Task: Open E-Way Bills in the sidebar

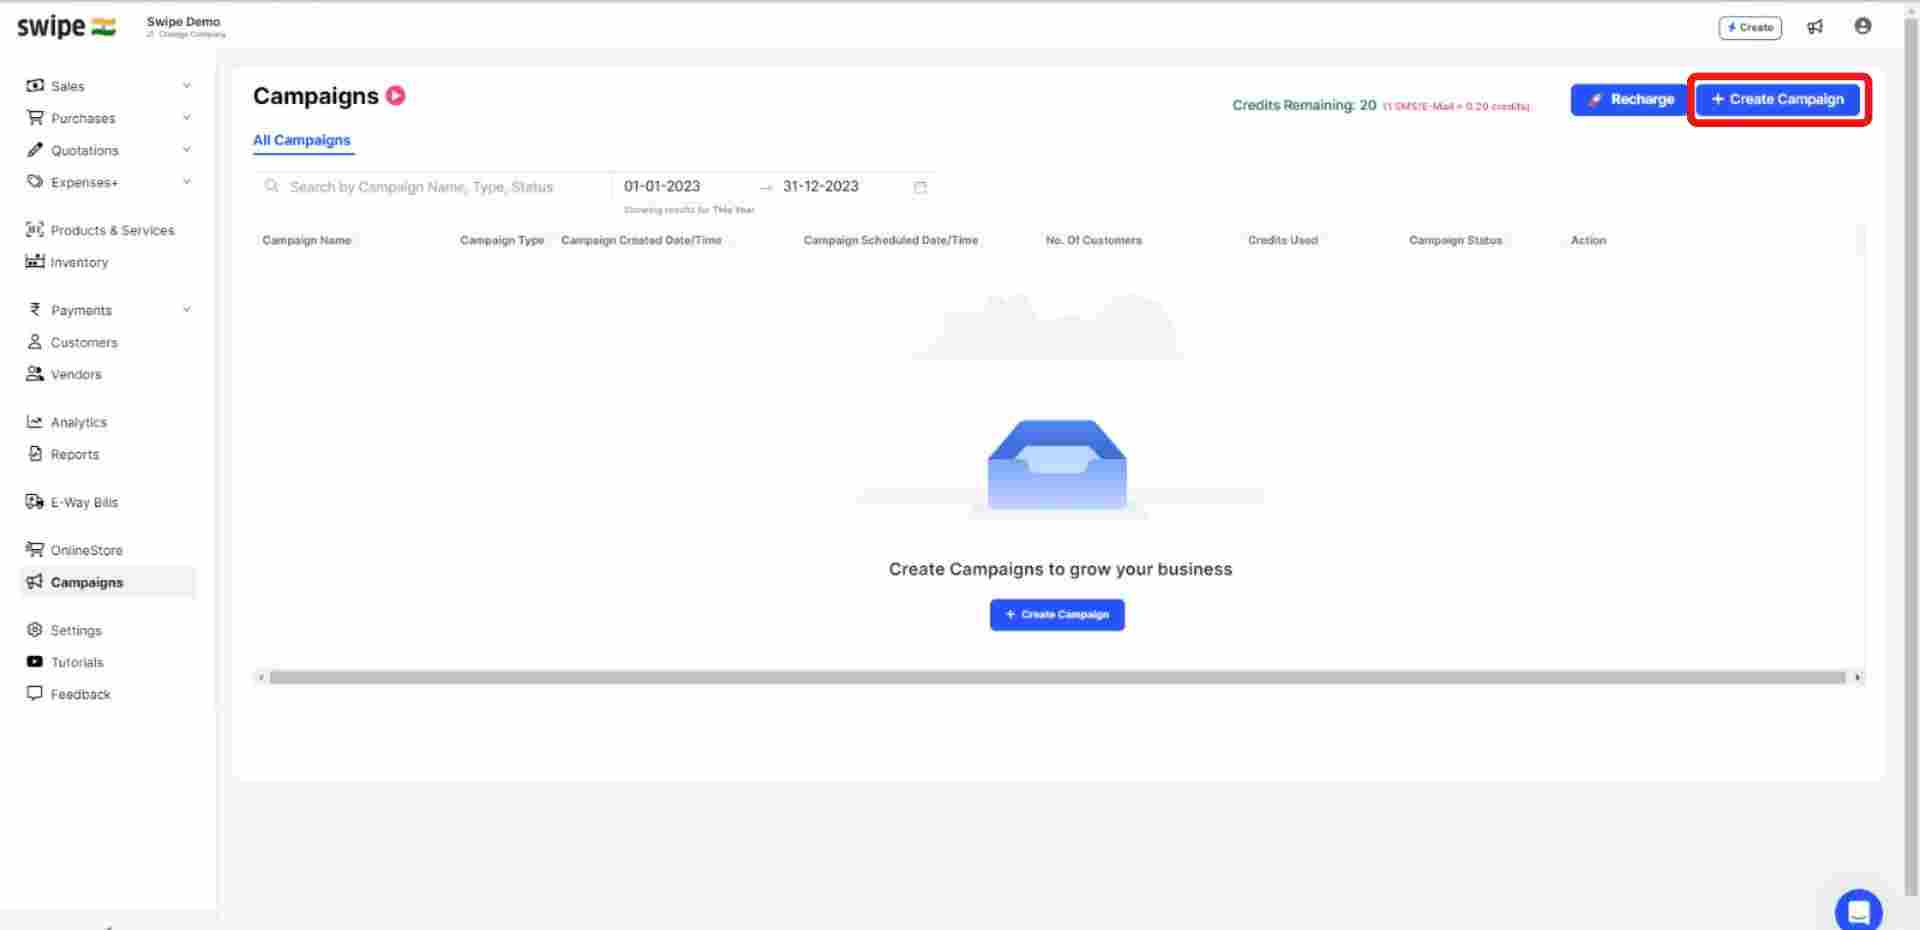Action: pyautogui.click(x=84, y=502)
